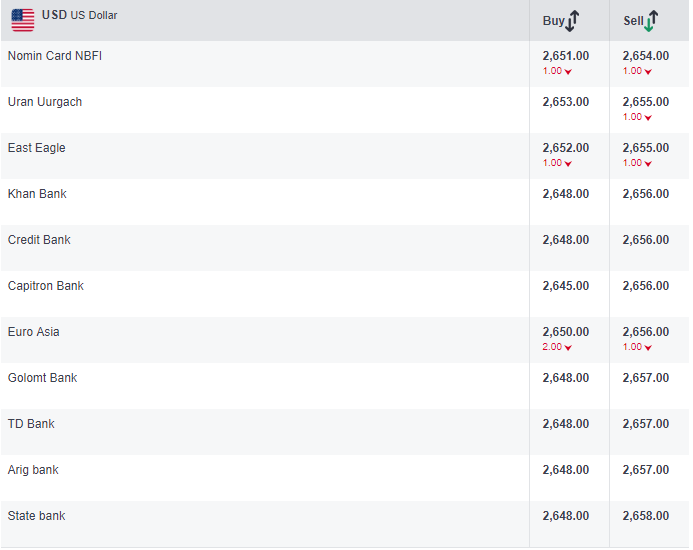Image resolution: width=693 pixels, height=550 pixels.
Task: Click red down arrow under Euro Asia sell rate
Action: [x=648, y=348]
